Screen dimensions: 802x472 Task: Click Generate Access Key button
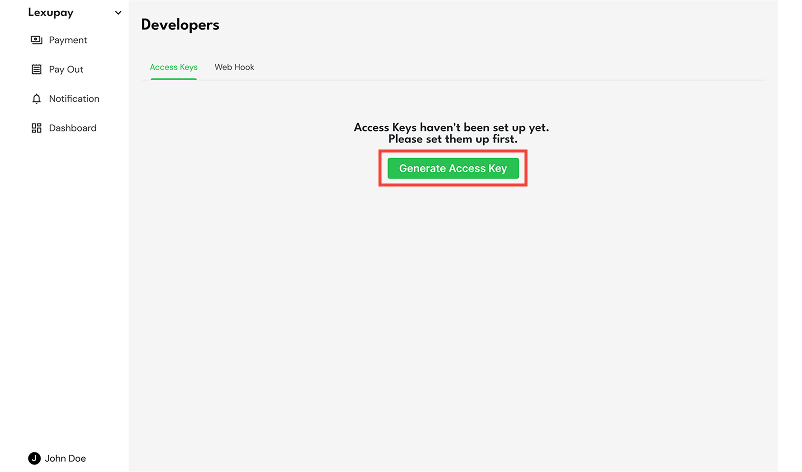click(453, 168)
